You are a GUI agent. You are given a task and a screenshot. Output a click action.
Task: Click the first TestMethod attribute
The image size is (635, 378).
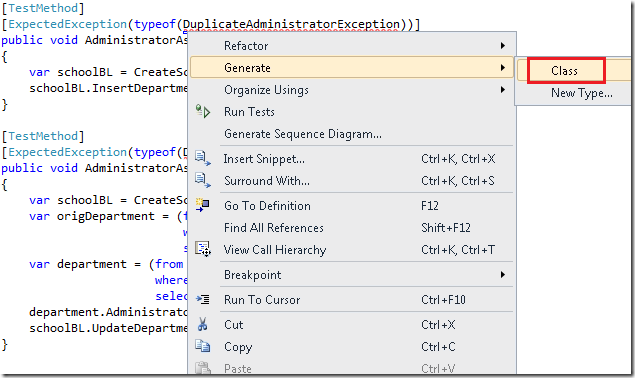(43, 8)
